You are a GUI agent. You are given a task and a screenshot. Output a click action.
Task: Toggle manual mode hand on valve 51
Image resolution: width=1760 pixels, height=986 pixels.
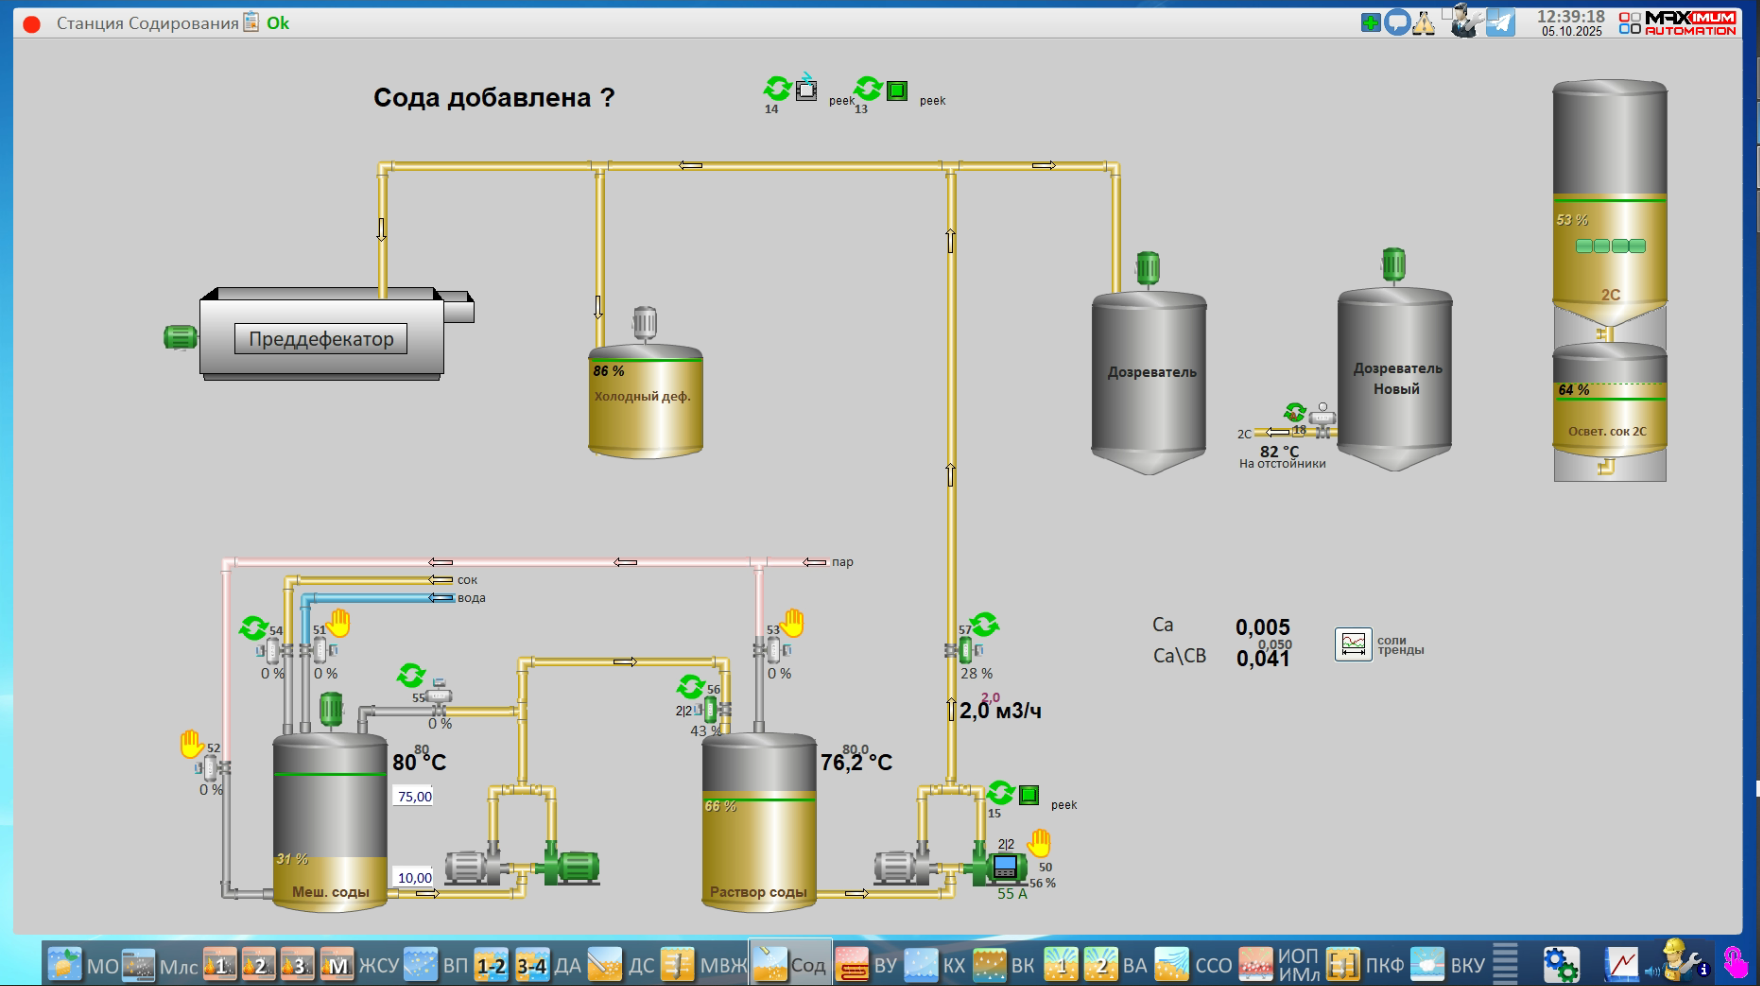tap(340, 623)
